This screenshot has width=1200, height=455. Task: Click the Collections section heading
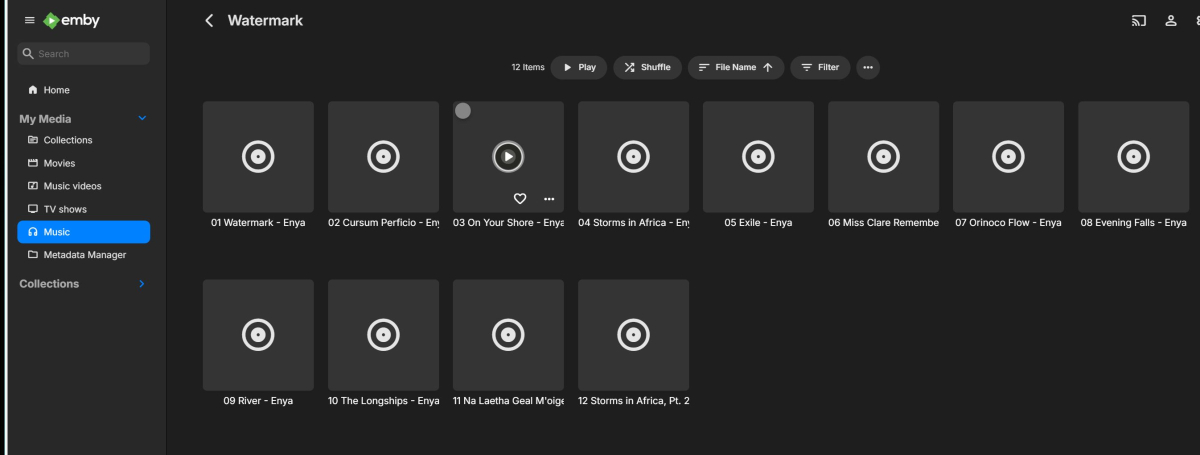[49, 284]
